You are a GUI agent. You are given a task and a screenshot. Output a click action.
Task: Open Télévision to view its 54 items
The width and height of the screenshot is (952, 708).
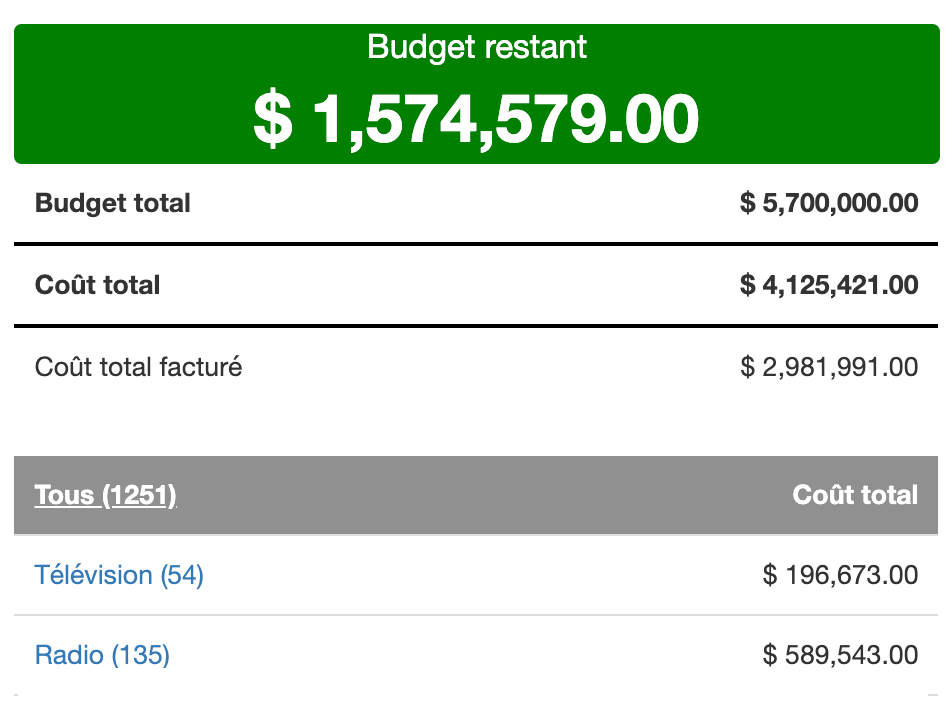click(119, 575)
